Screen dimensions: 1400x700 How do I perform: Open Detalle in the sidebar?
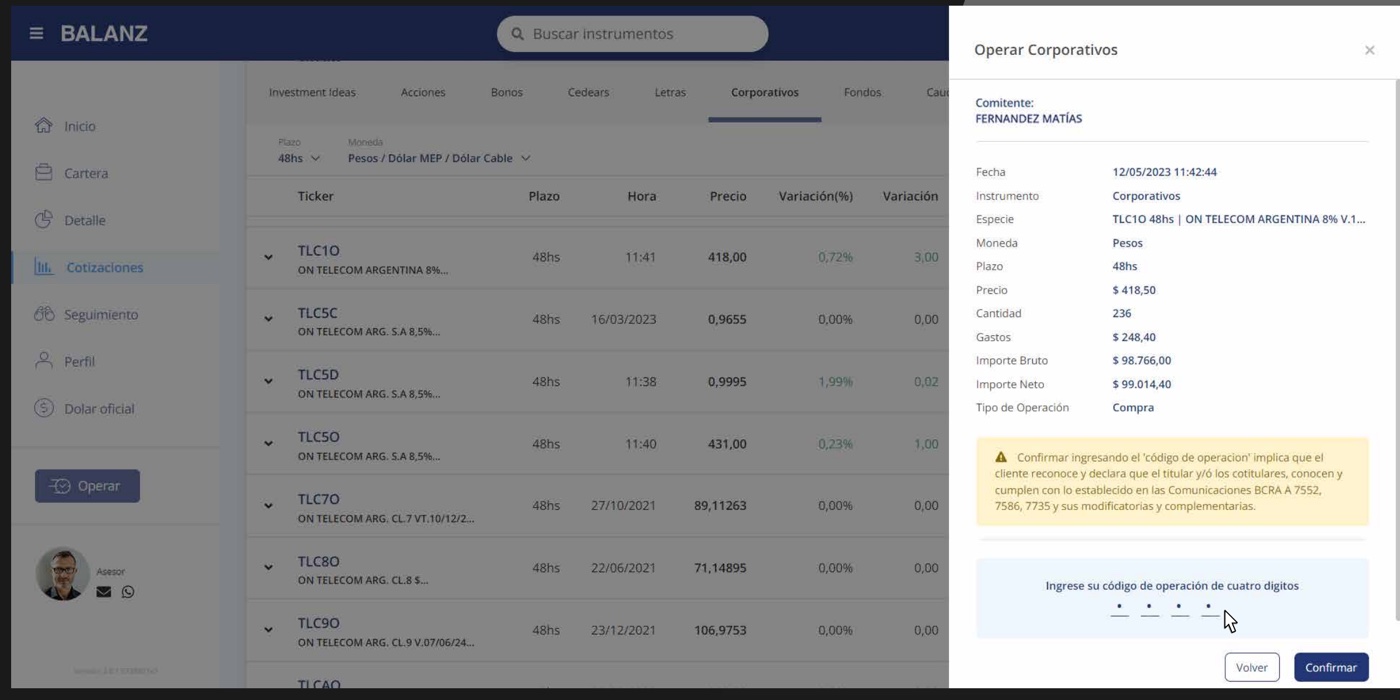tap(85, 220)
